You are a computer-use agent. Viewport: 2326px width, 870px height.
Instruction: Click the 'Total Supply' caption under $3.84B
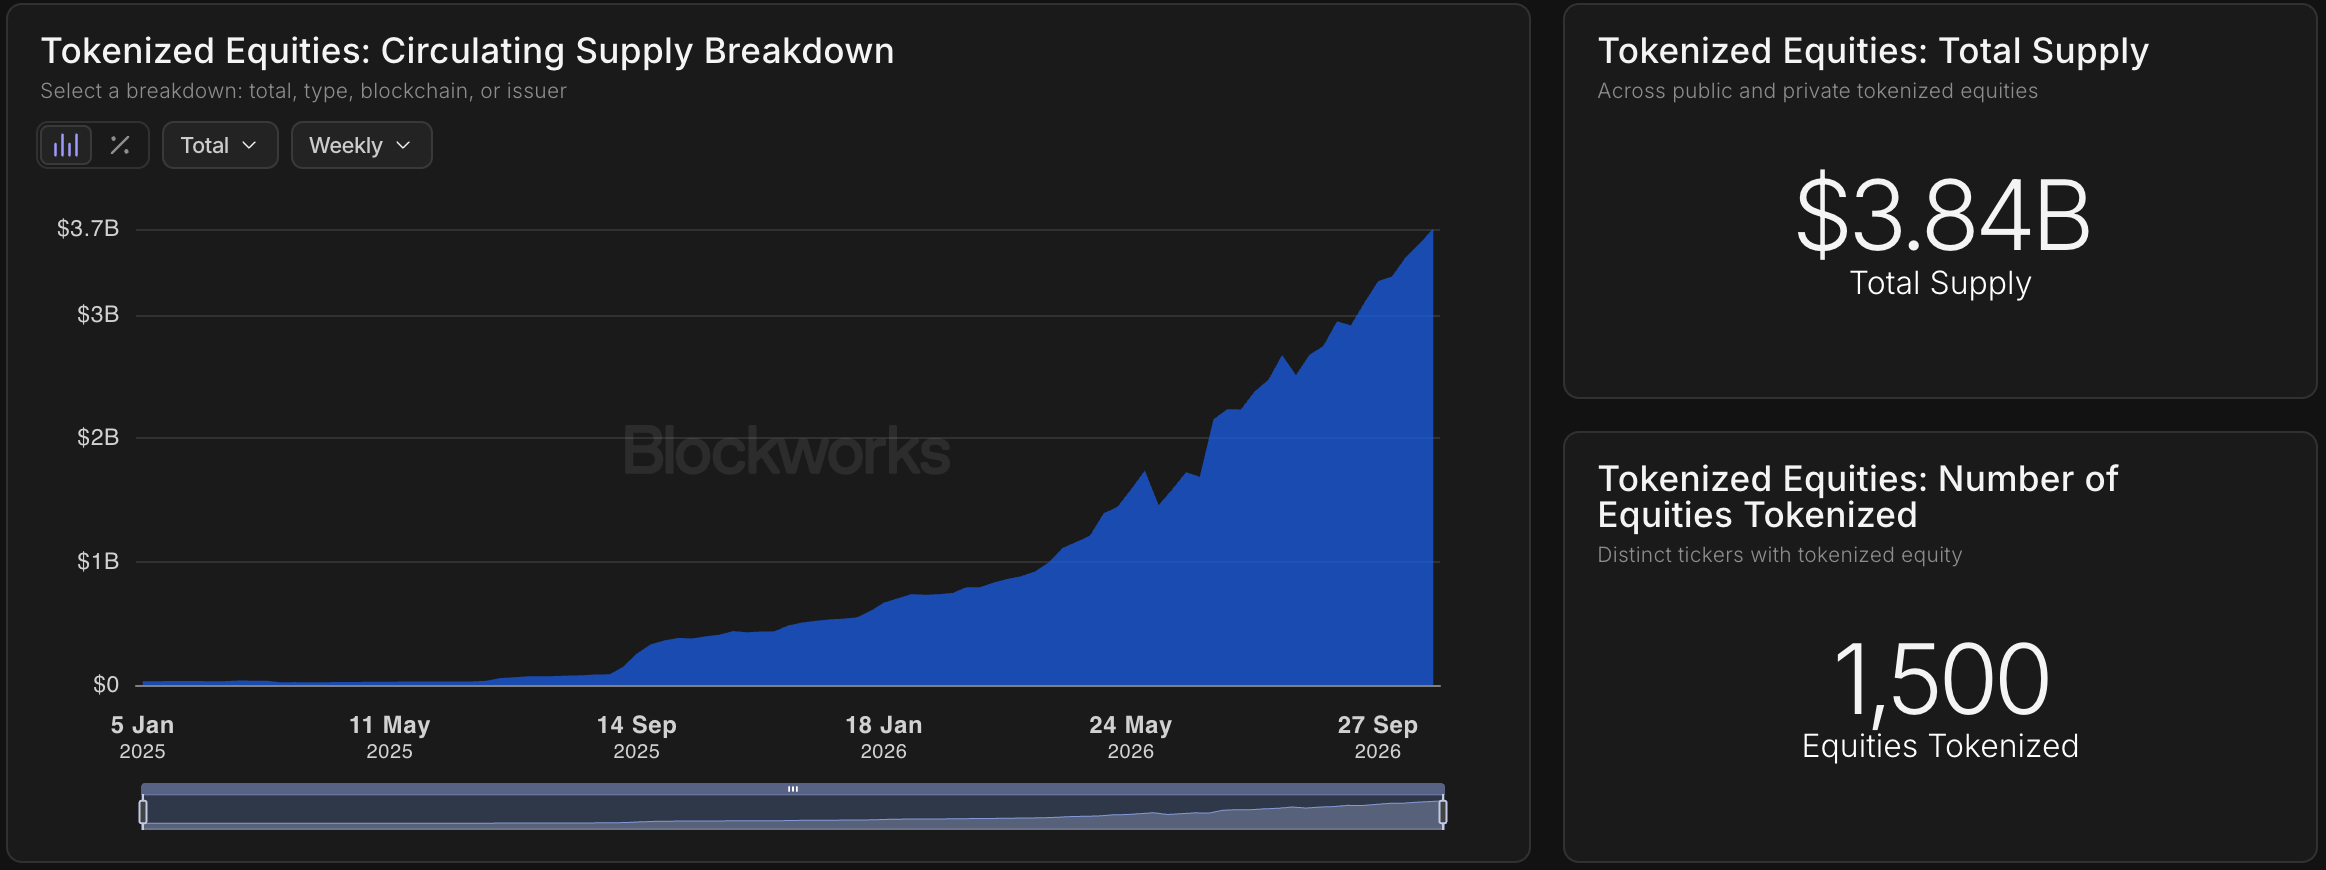(x=1940, y=283)
